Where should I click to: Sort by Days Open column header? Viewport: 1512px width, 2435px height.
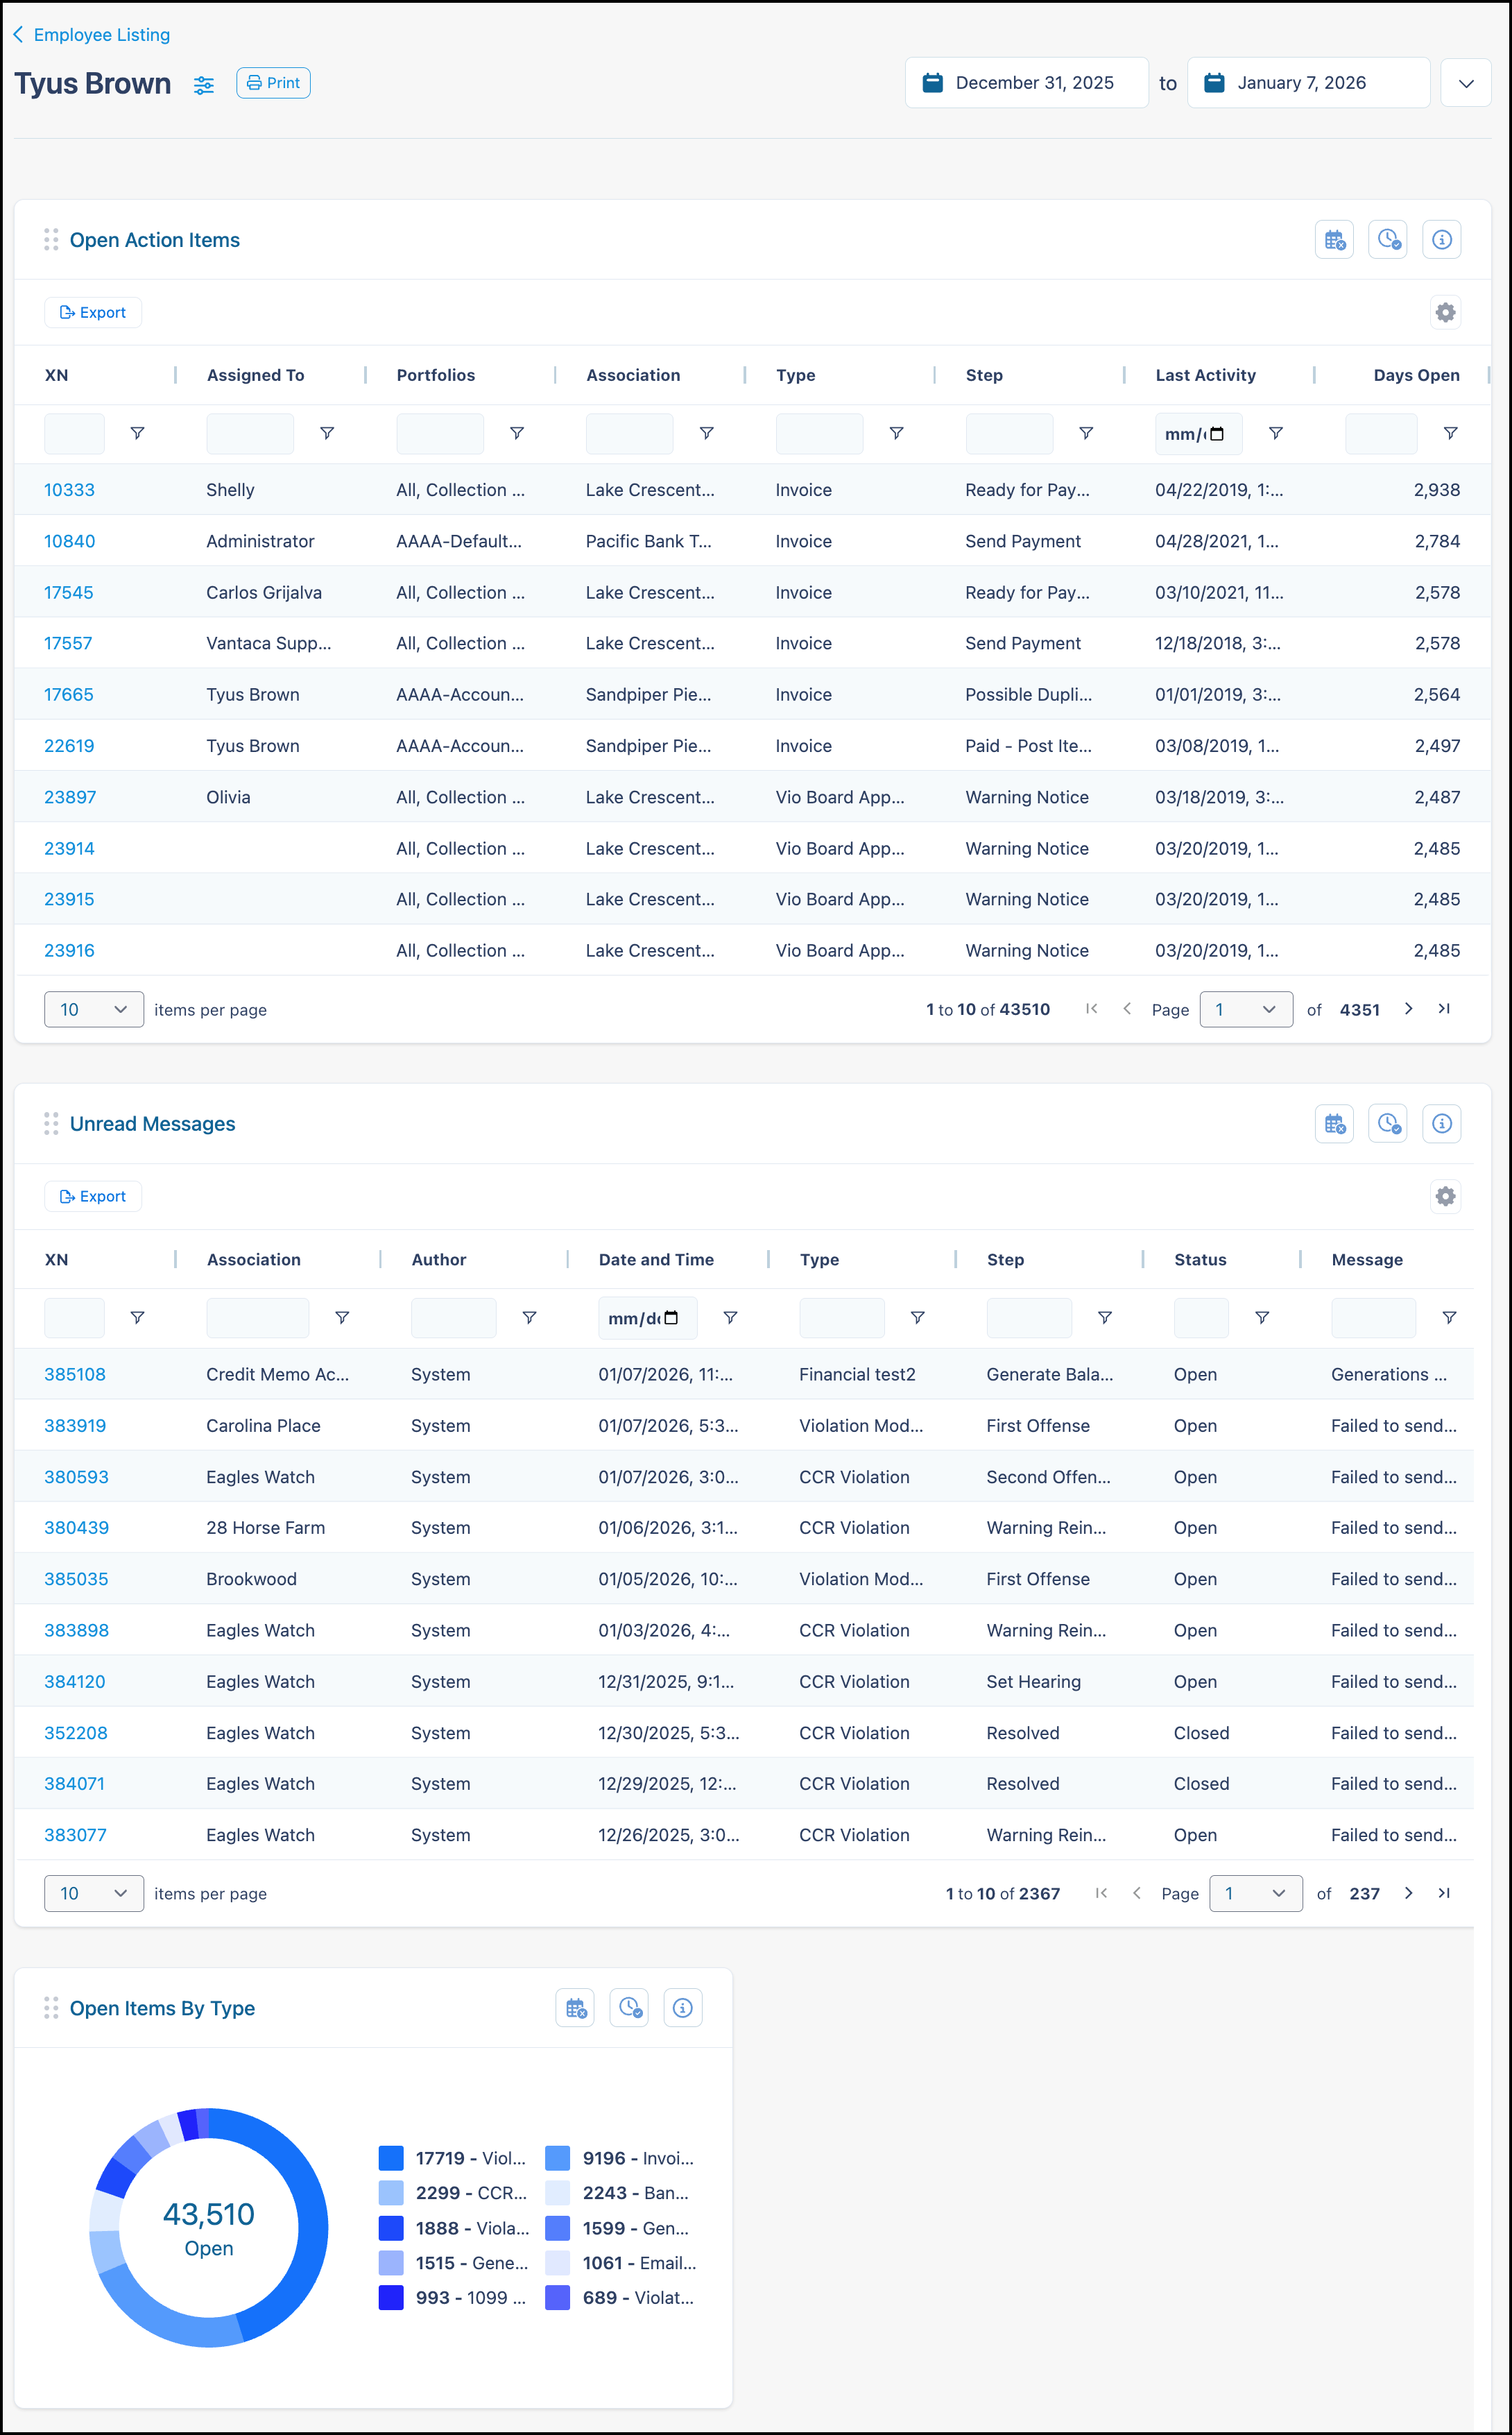[x=1416, y=375]
